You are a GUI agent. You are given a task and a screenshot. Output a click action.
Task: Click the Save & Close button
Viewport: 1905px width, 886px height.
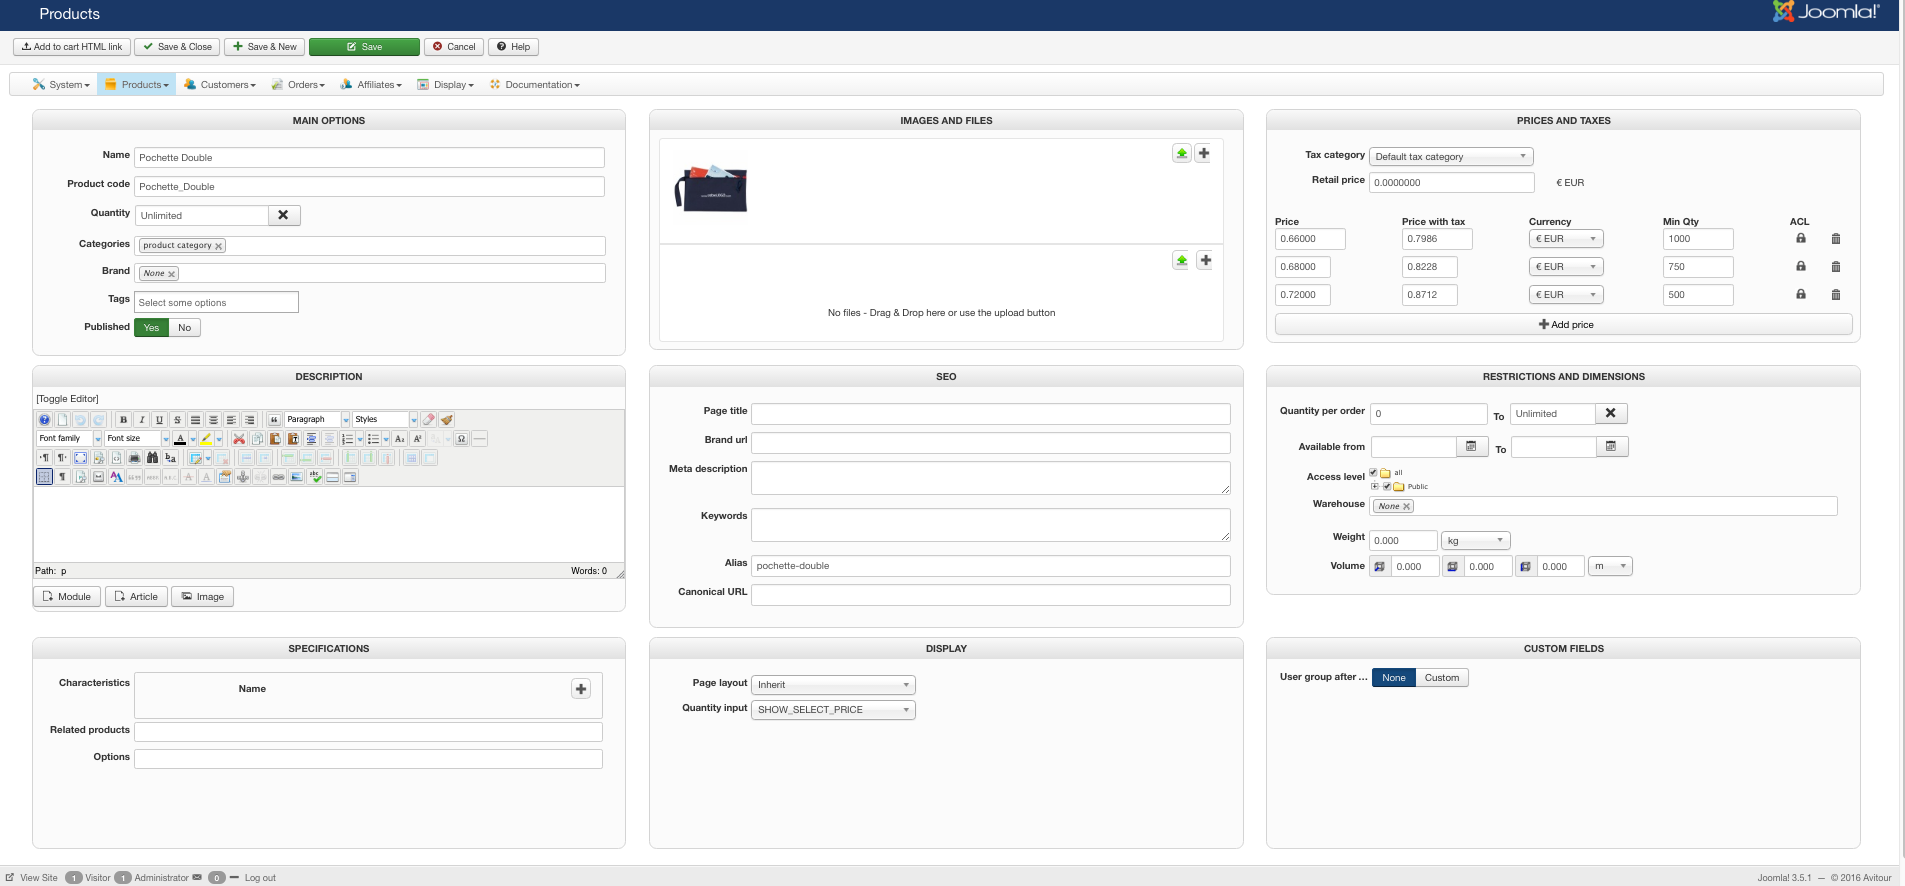[177, 47]
